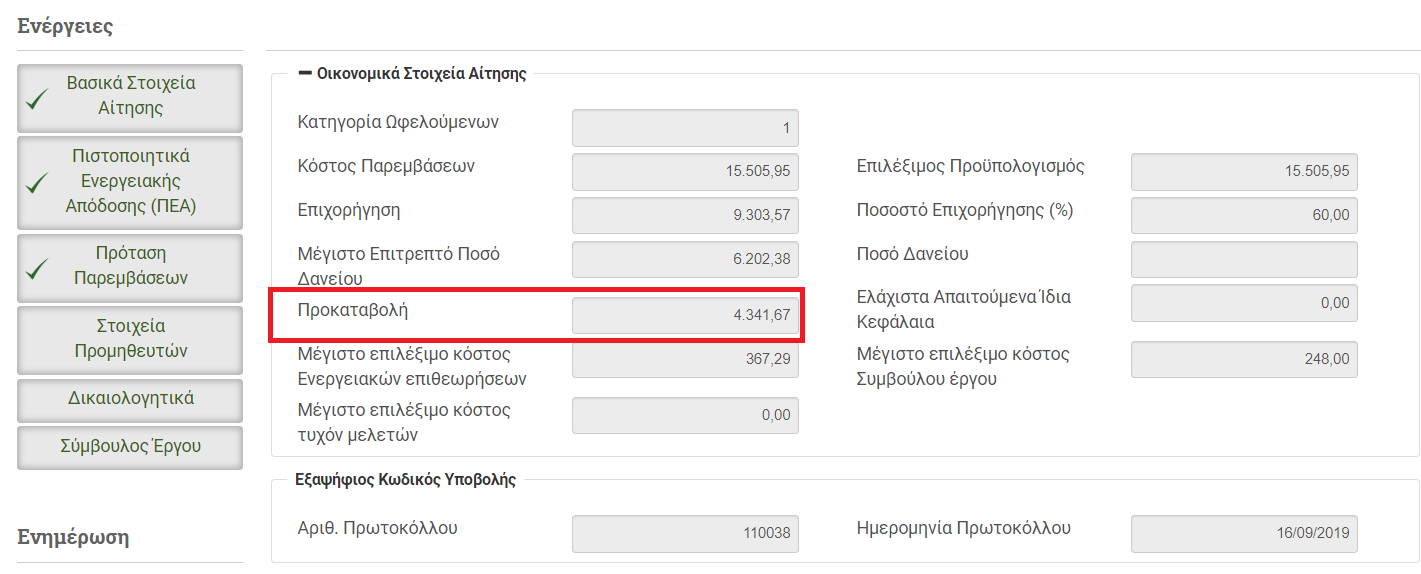Click Ενημέρωση sidebar heading

click(x=74, y=538)
